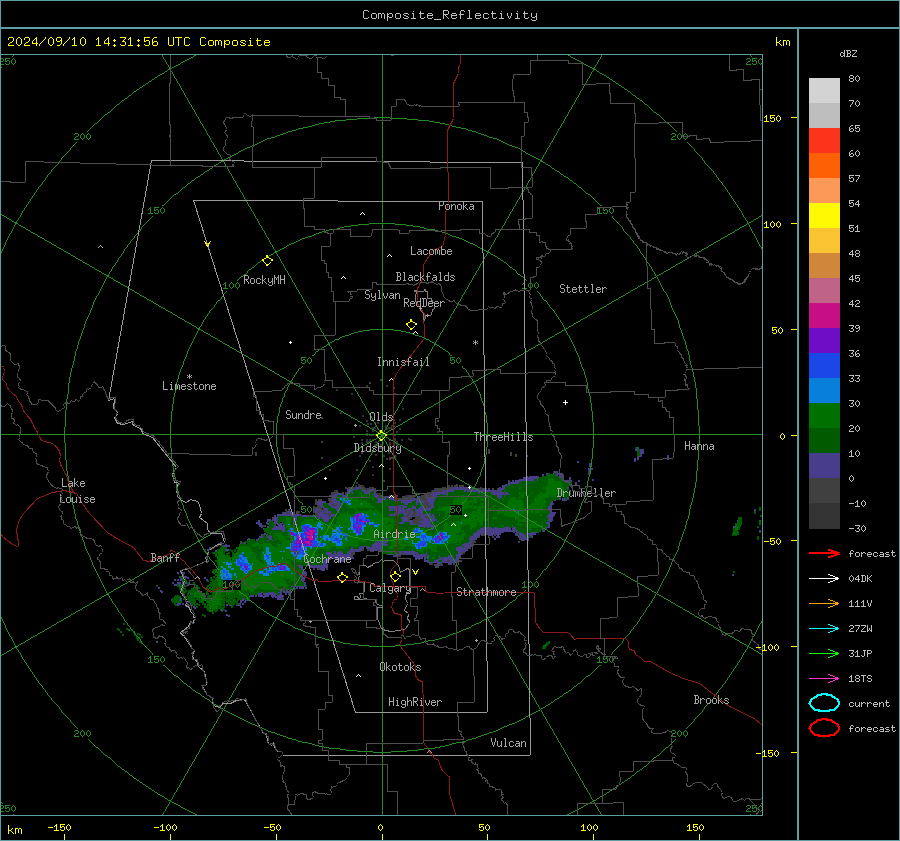
Task: Click the small echo west of Hanna
Action: point(639,454)
